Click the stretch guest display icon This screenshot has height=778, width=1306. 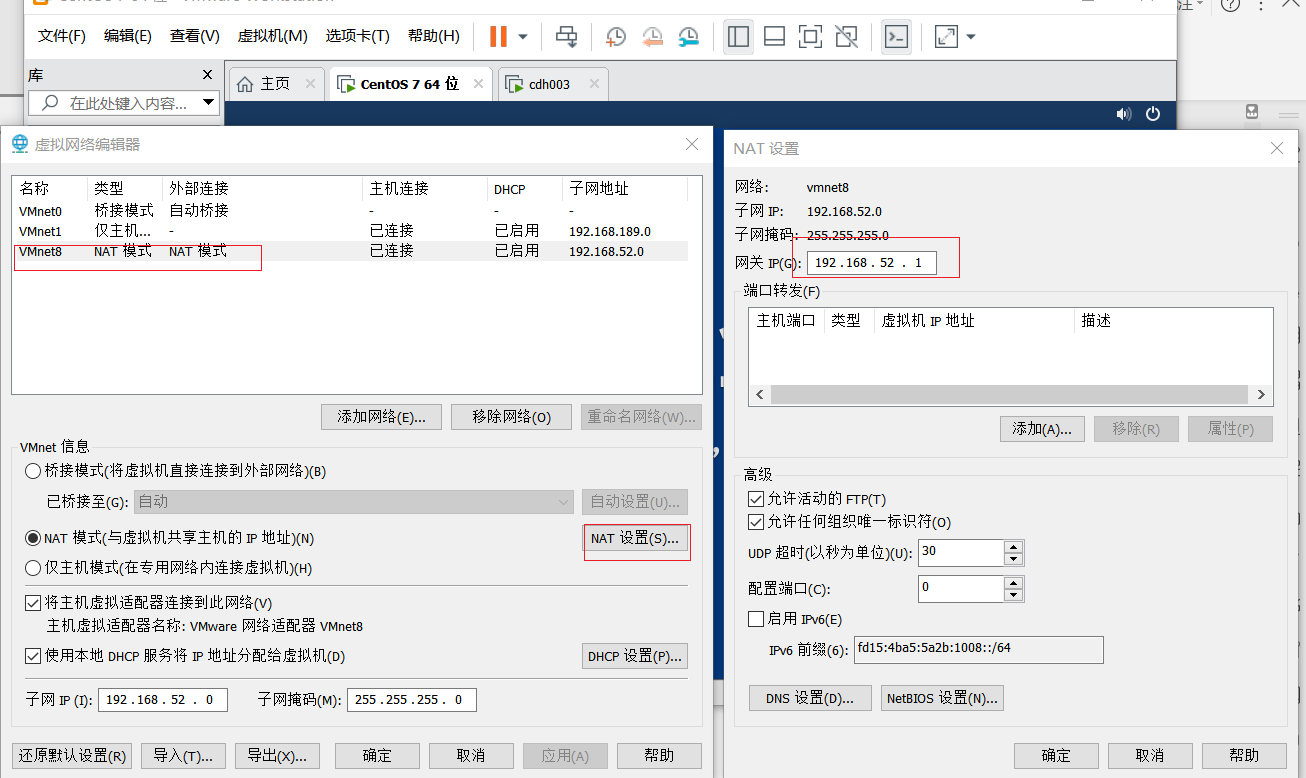946,37
